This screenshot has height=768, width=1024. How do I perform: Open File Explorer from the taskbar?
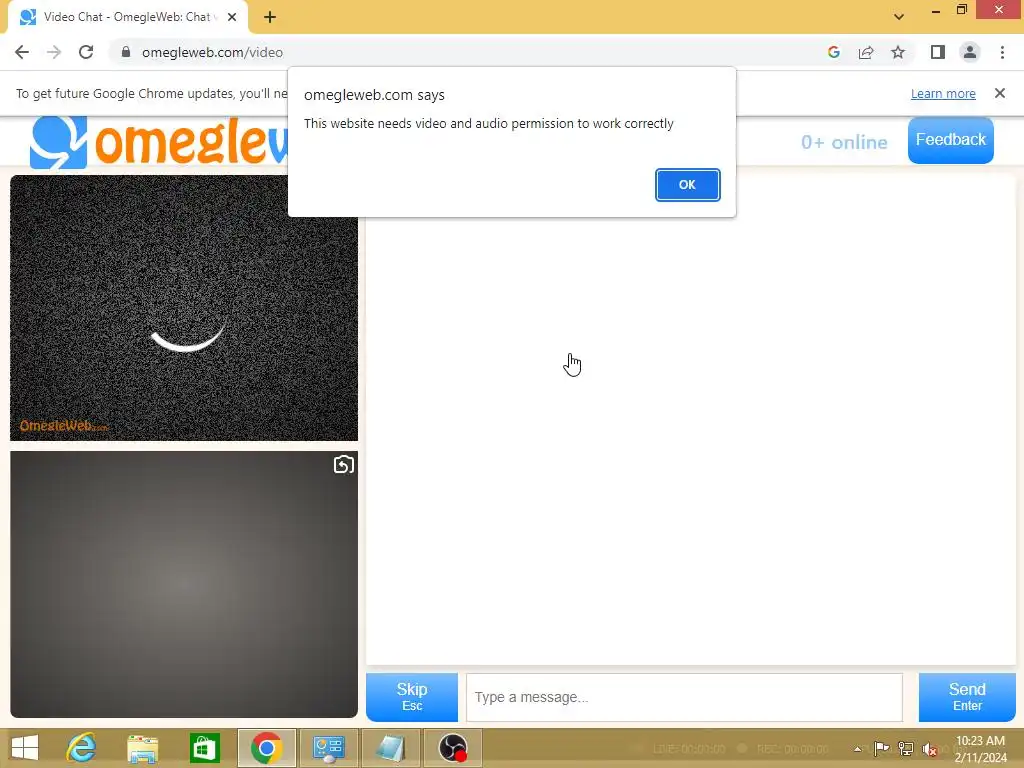tap(142, 748)
